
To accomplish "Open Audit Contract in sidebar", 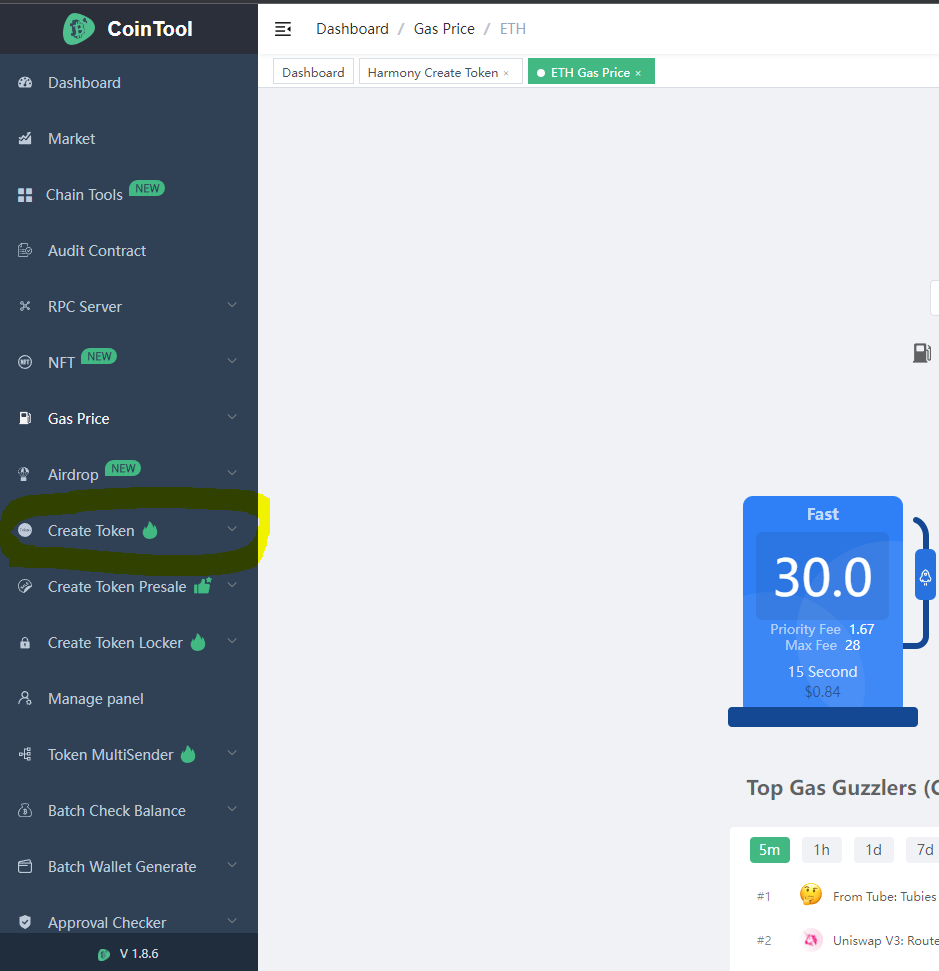I will click(x=129, y=250).
